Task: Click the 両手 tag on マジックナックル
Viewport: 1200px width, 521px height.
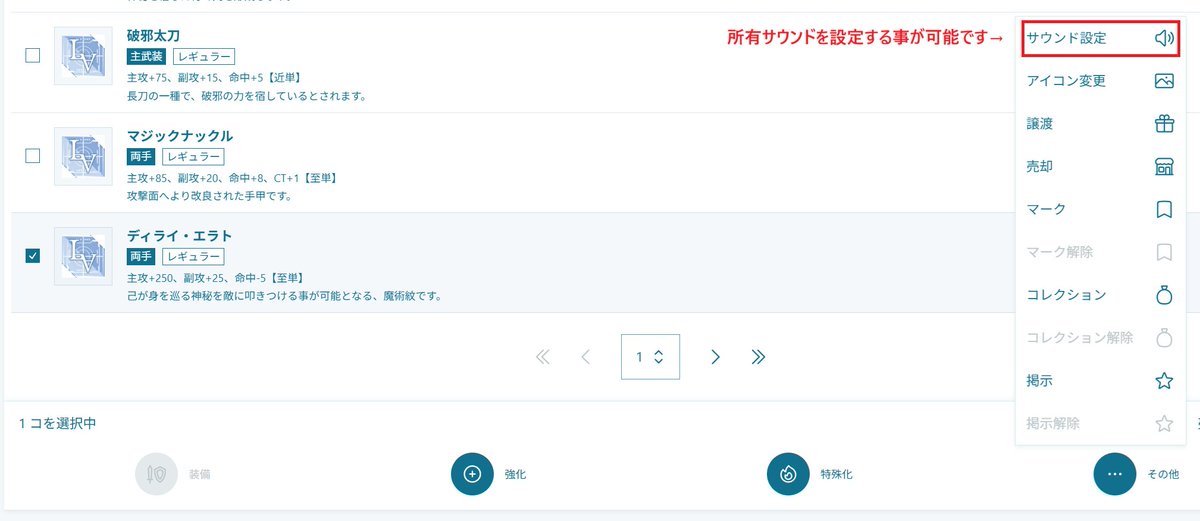Action: click(x=141, y=157)
